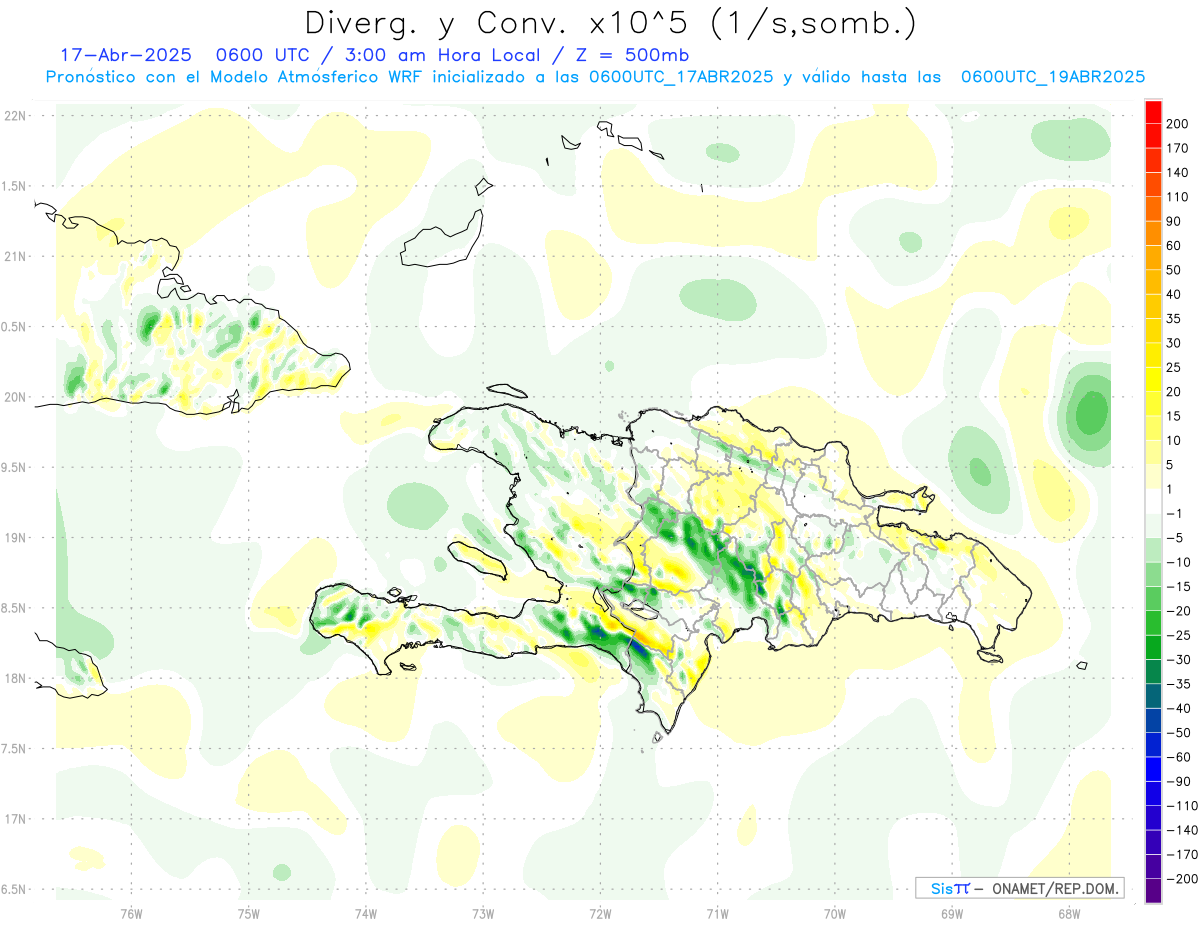
Task: Click the positive '110' scale label
Action: pos(1179,197)
